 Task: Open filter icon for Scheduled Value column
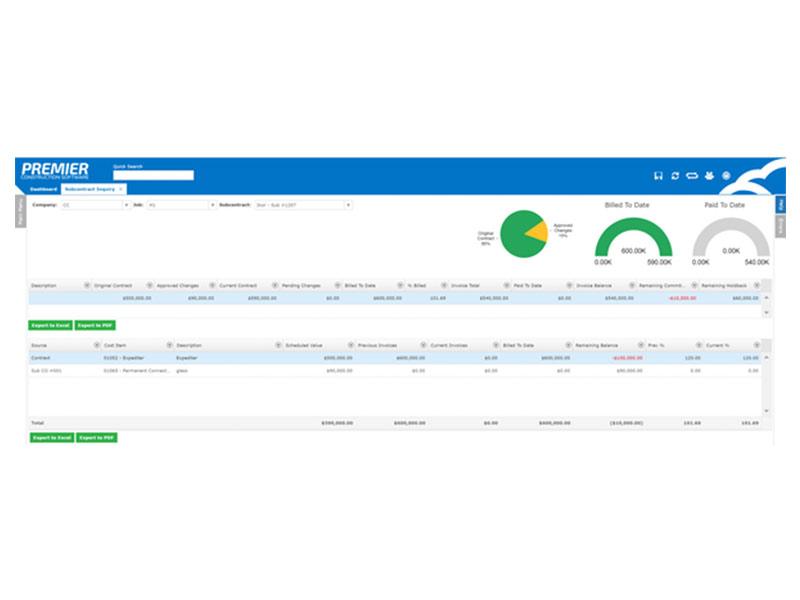351,345
